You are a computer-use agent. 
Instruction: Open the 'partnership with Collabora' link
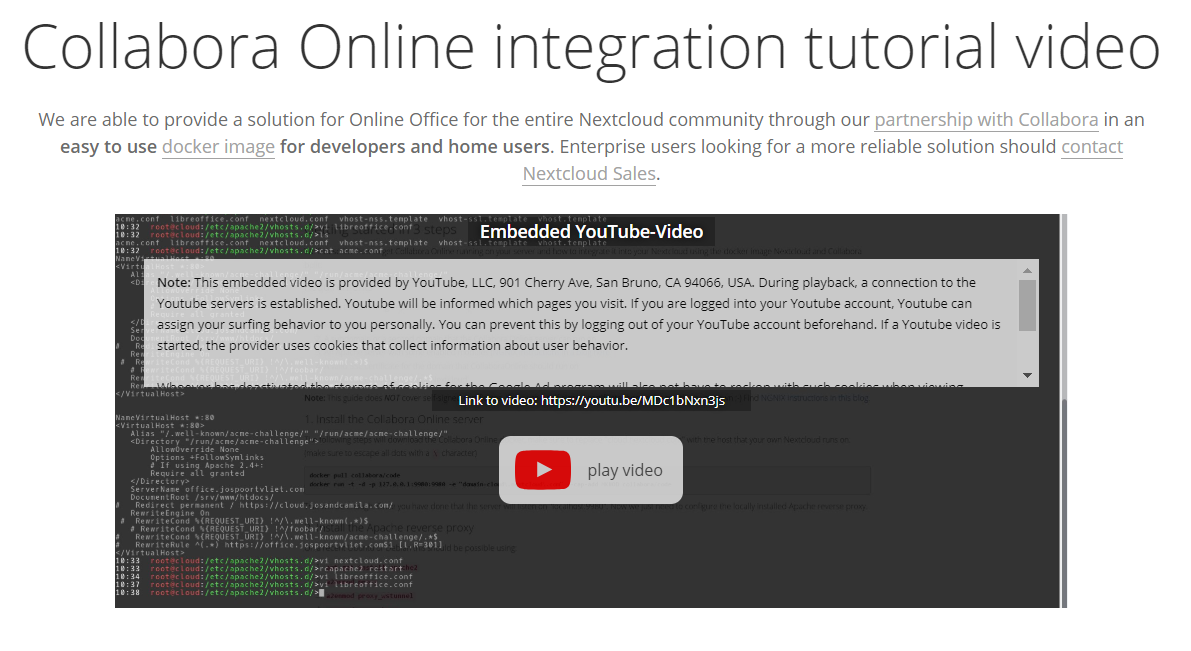pos(986,120)
